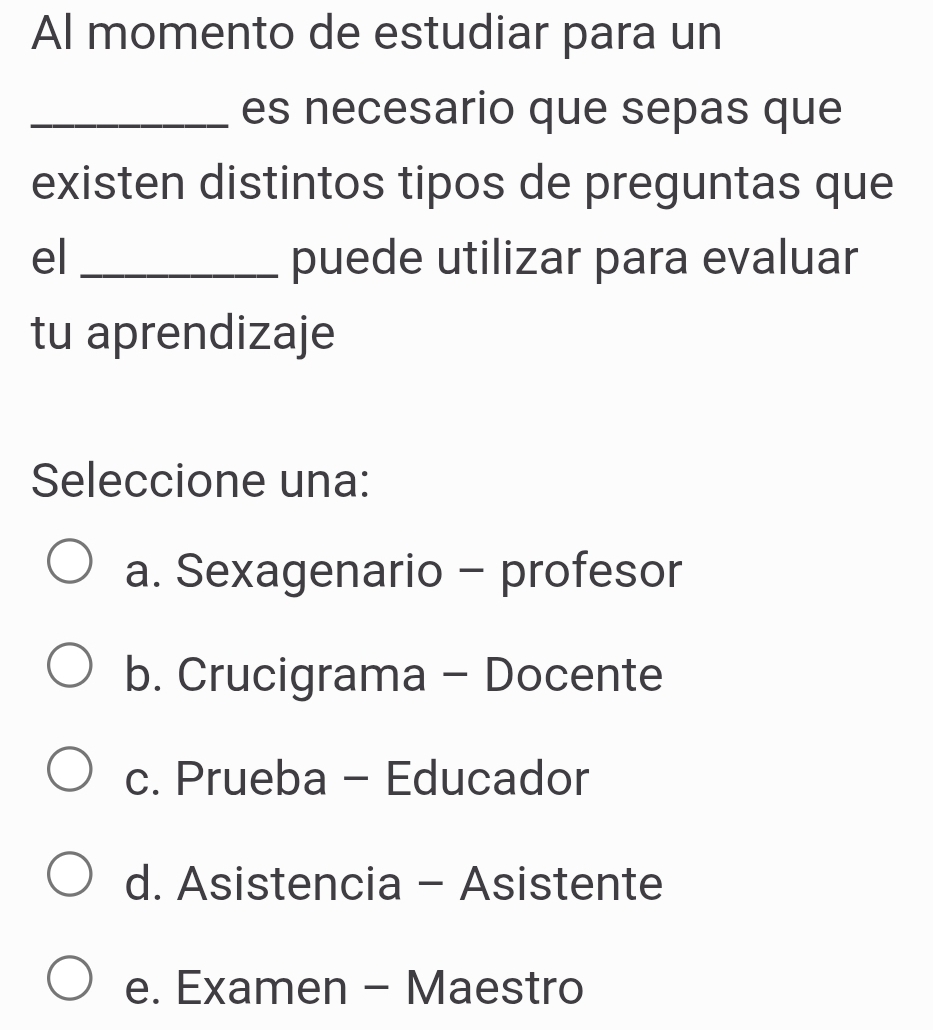Click the "tu aprendizaje" line of the question

[183, 334]
